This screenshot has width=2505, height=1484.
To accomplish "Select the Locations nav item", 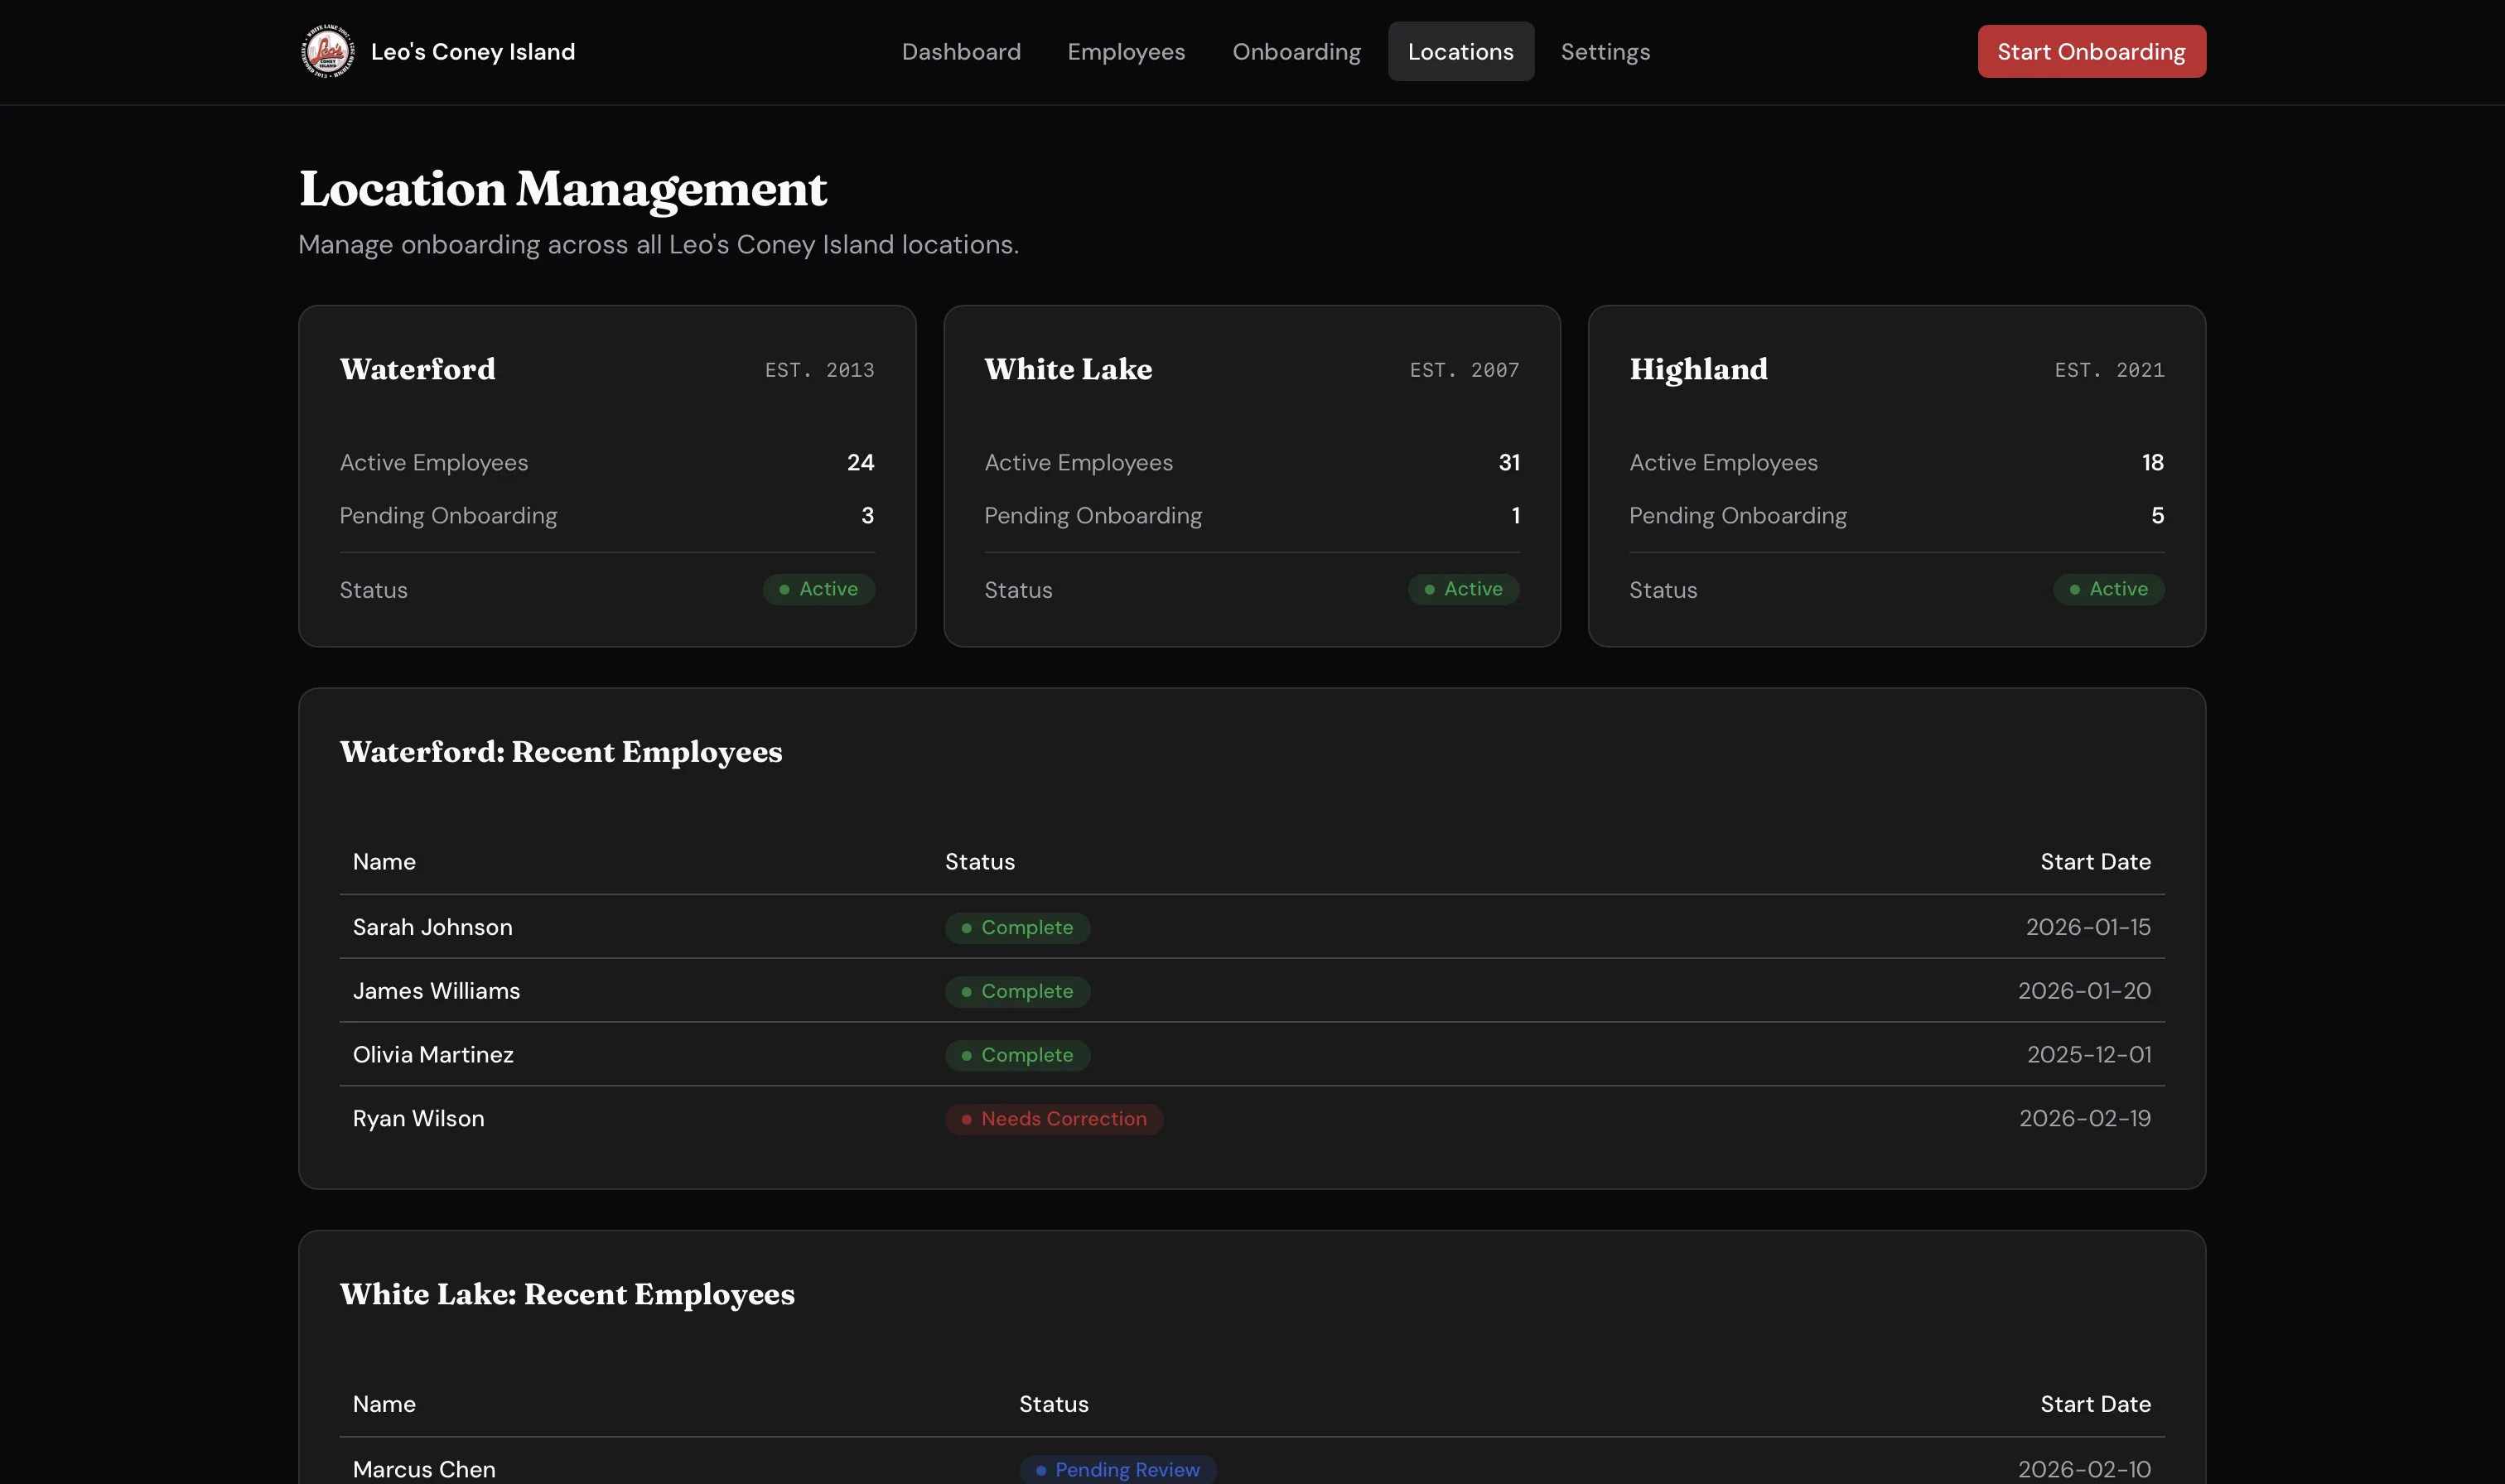I will coord(1461,51).
